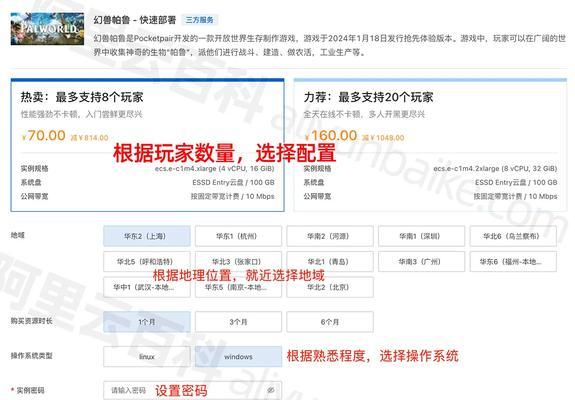
Task: Choose region 华北6（乌兰察布）
Action: tap(513, 236)
